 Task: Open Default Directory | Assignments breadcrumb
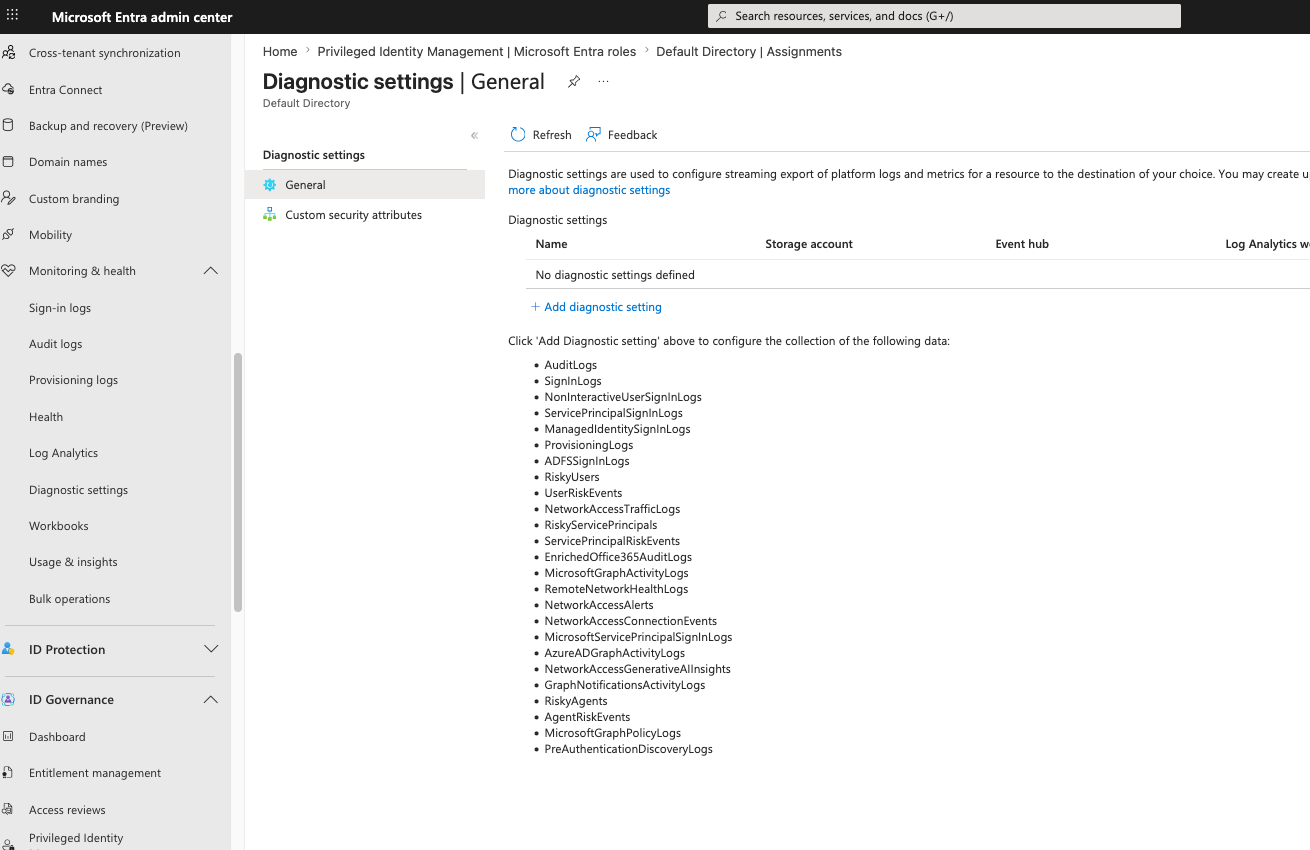point(749,52)
